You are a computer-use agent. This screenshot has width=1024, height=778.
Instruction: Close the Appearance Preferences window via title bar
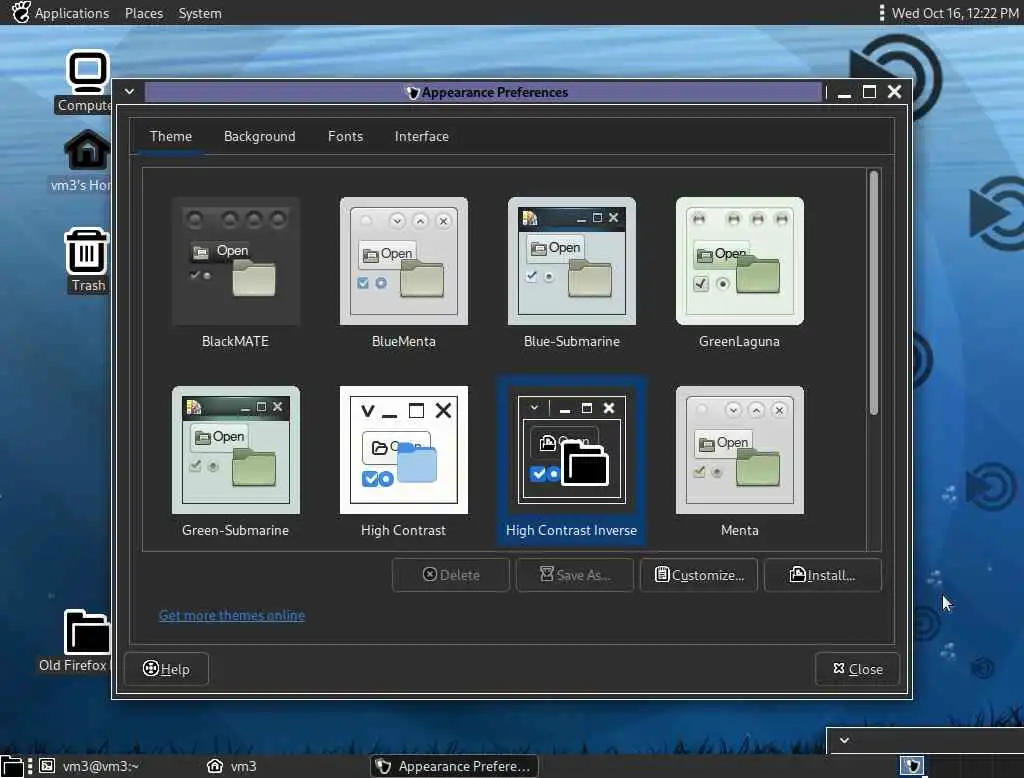pos(894,92)
